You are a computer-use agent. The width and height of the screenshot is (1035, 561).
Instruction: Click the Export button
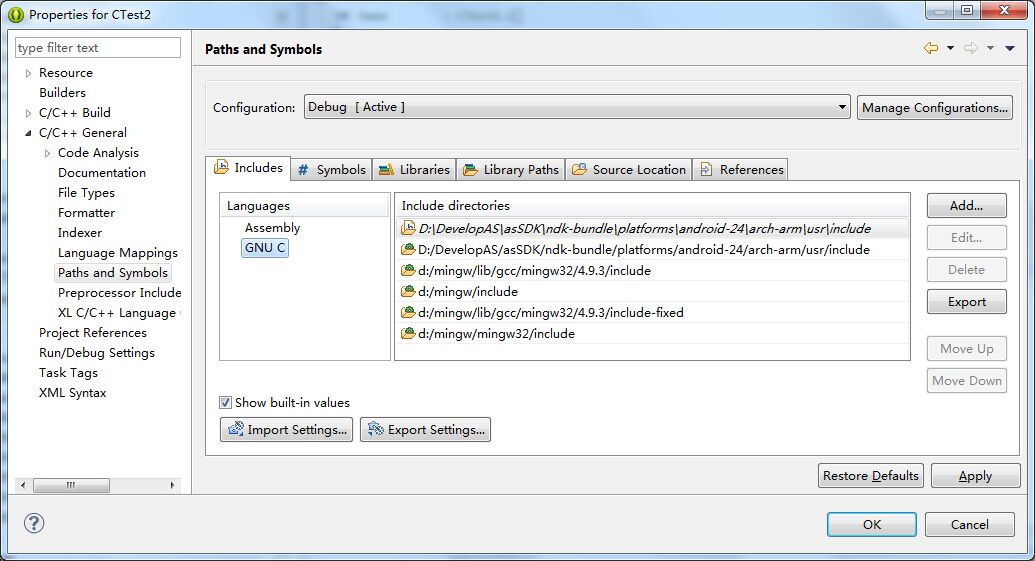pyautogui.click(x=966, y=302)
